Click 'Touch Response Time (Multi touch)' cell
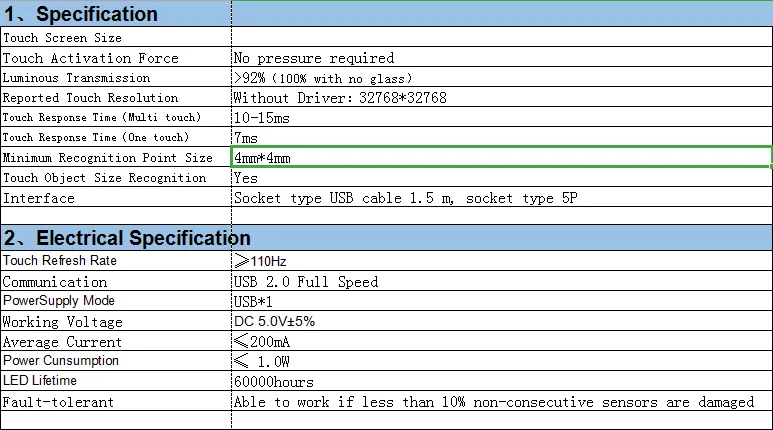Screen dimensions: 773x430 click(116, 117)
